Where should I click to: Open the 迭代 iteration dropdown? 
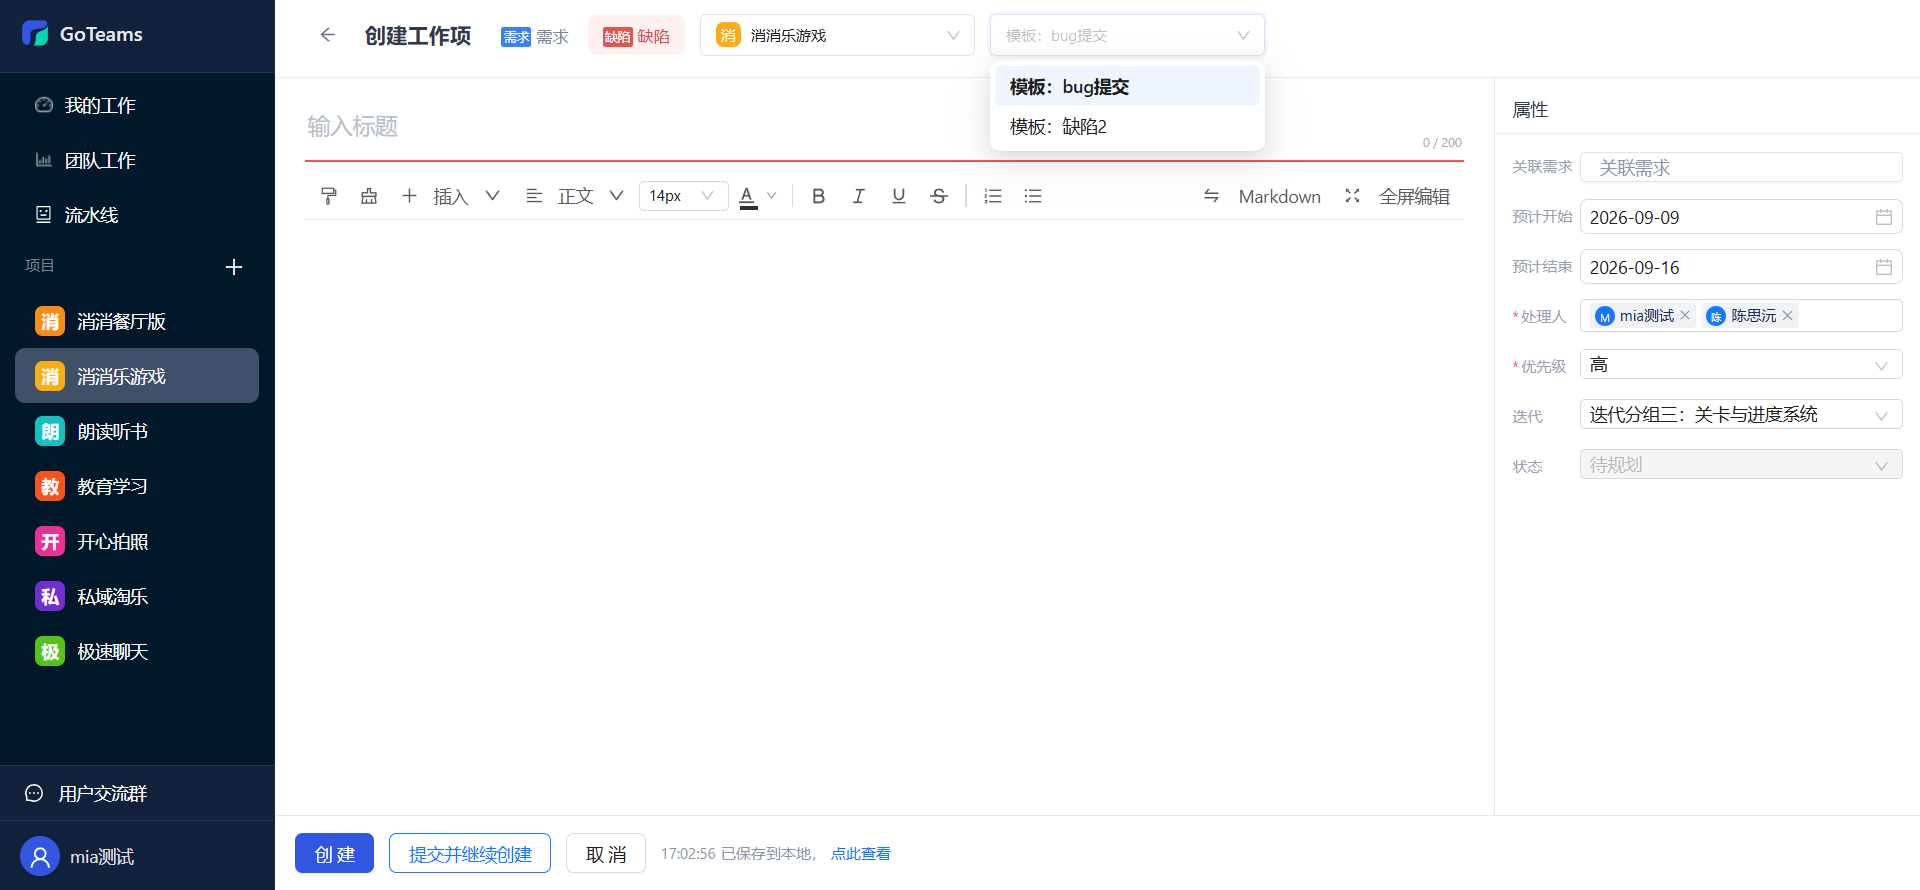point(1741,415)
